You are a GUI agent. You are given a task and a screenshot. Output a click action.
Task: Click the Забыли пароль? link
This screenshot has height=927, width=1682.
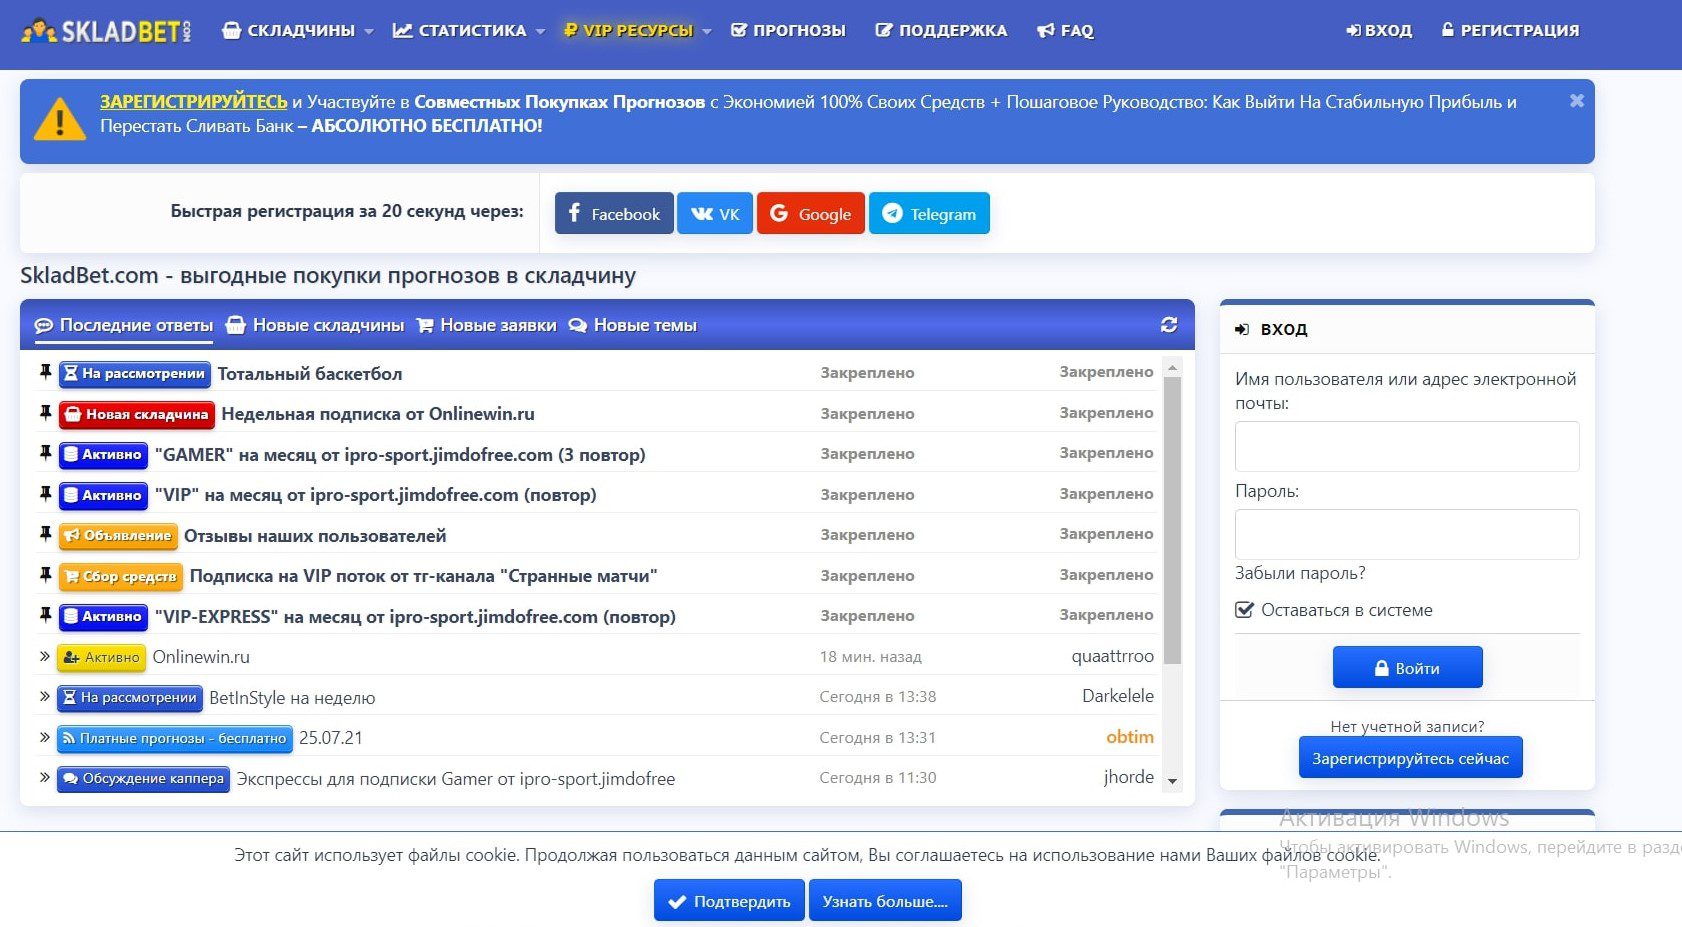(x=1300, y=574)
